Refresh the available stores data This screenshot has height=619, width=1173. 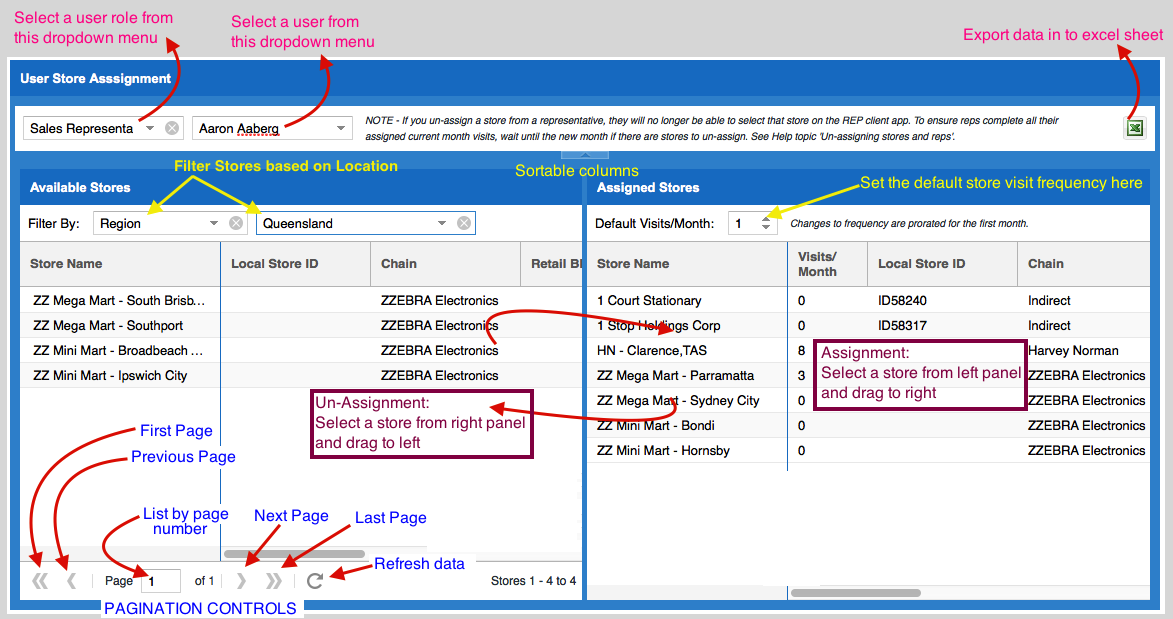click(315, 581)
